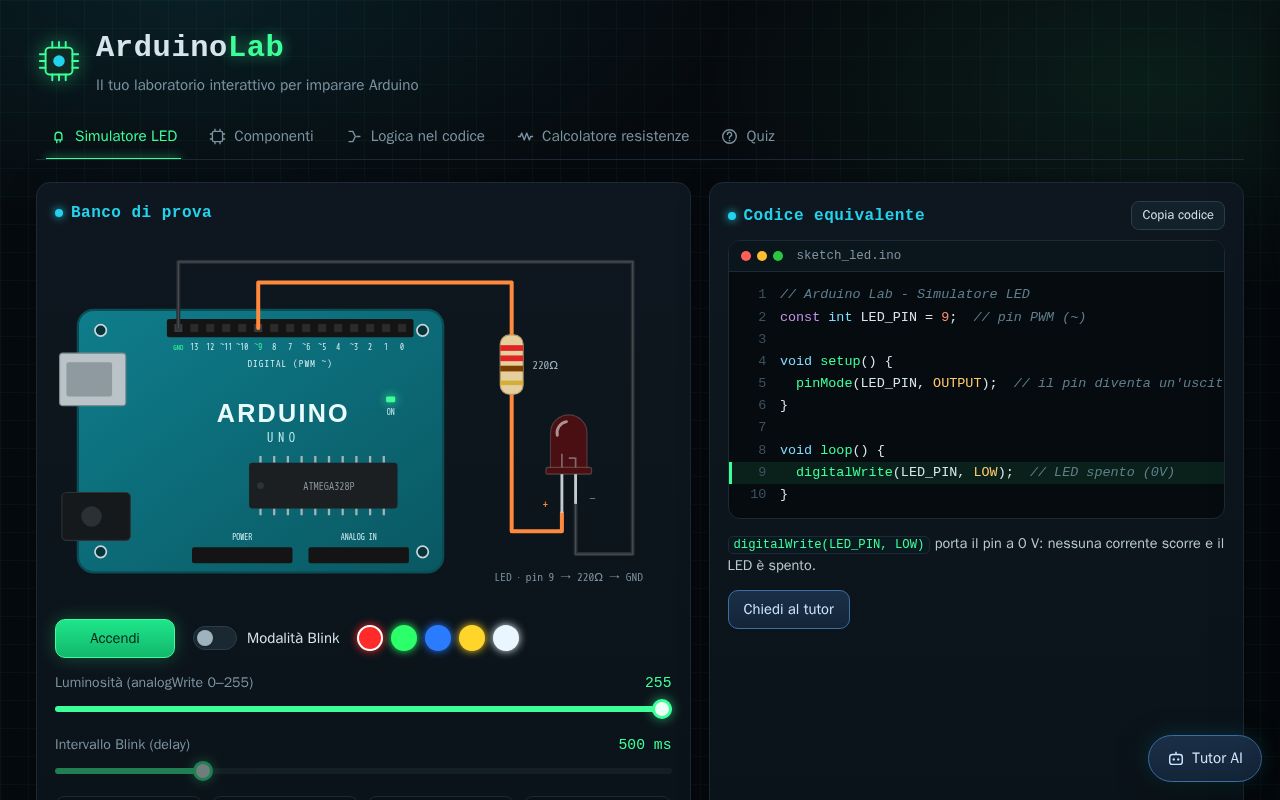Click the highlighted digitalWrite code line 9

pyautogui.click(x=977, y=472)
